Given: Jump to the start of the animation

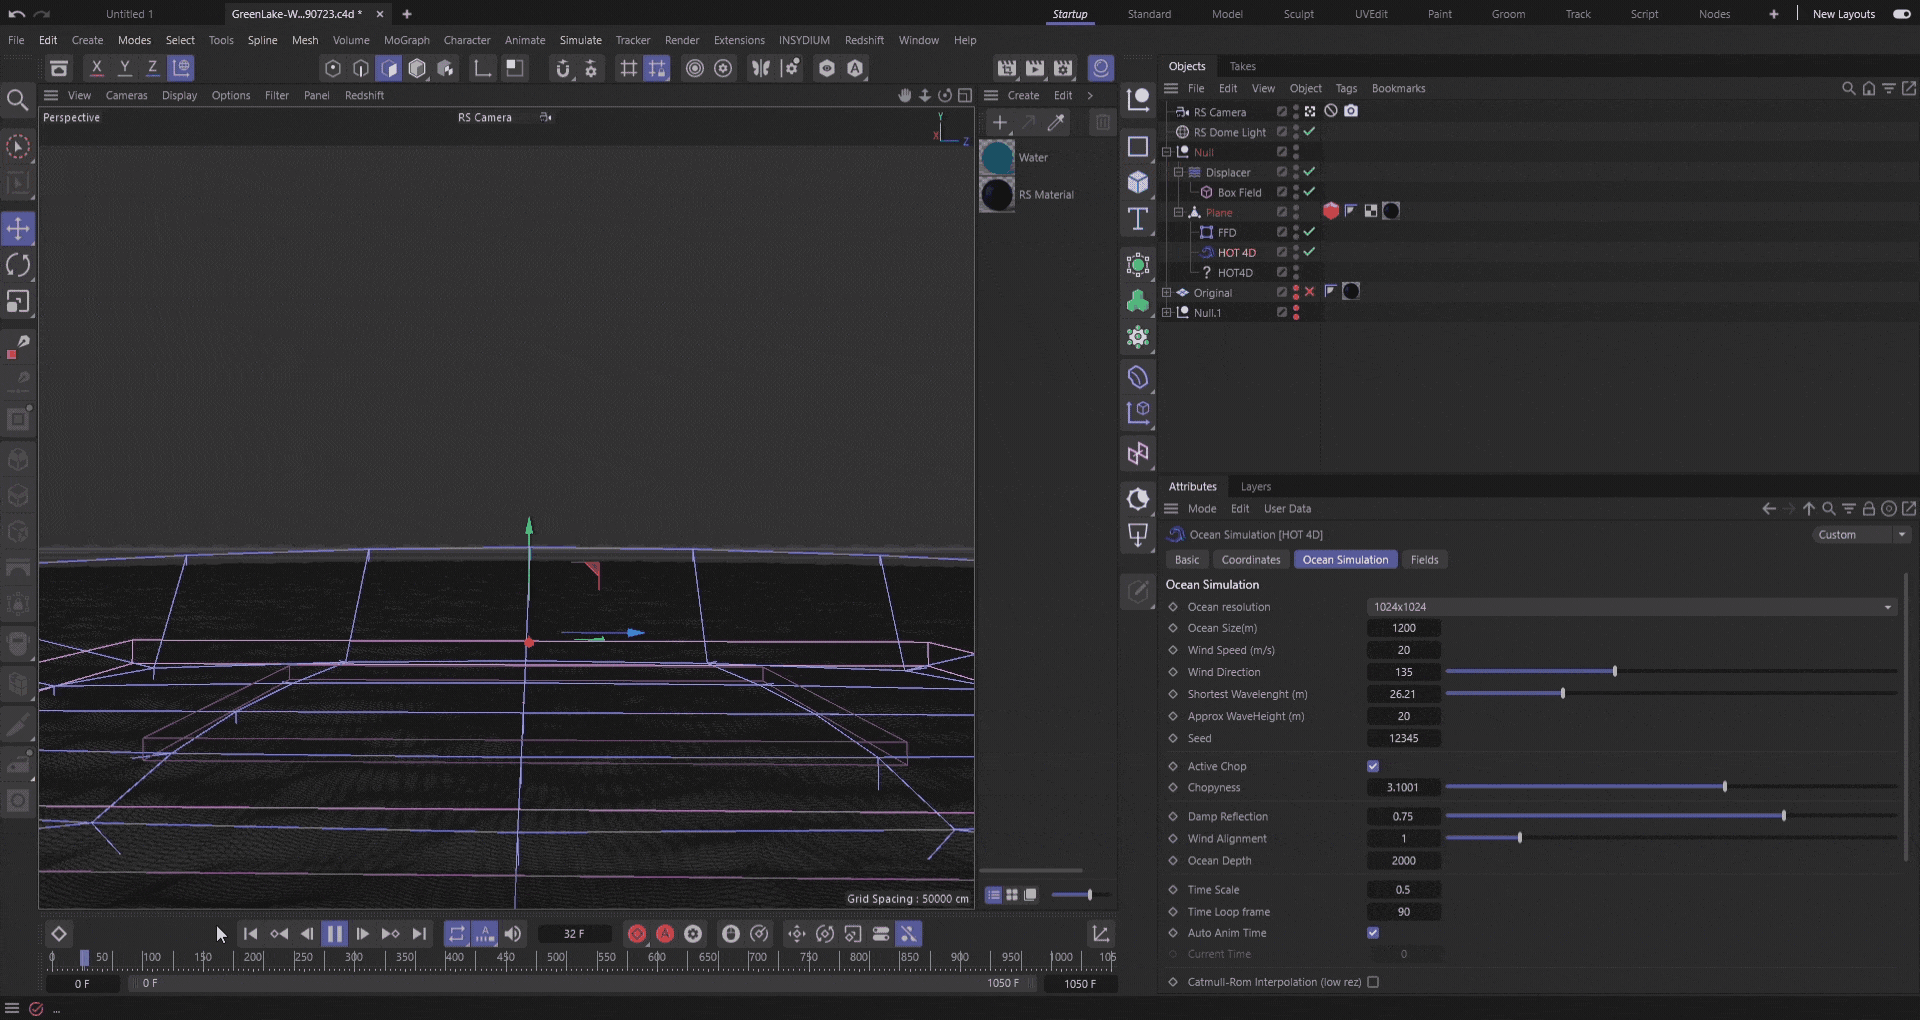Looking at the screenshot, I should (250, 934).
